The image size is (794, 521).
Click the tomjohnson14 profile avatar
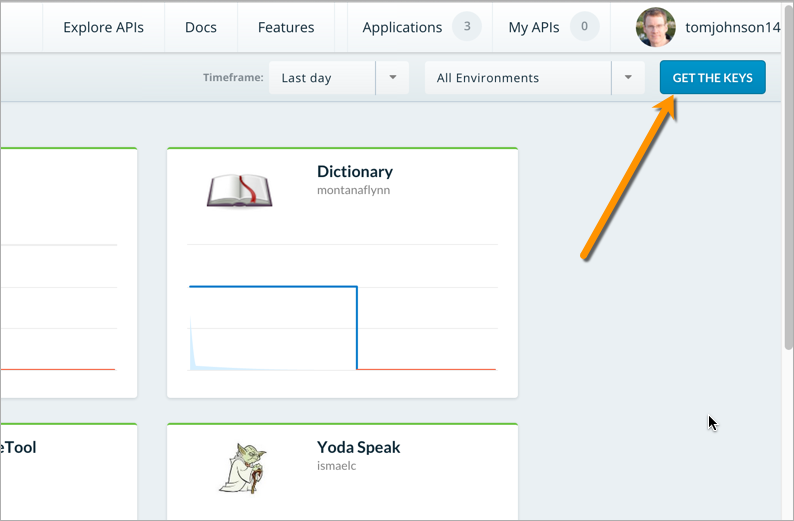(656, 28)
